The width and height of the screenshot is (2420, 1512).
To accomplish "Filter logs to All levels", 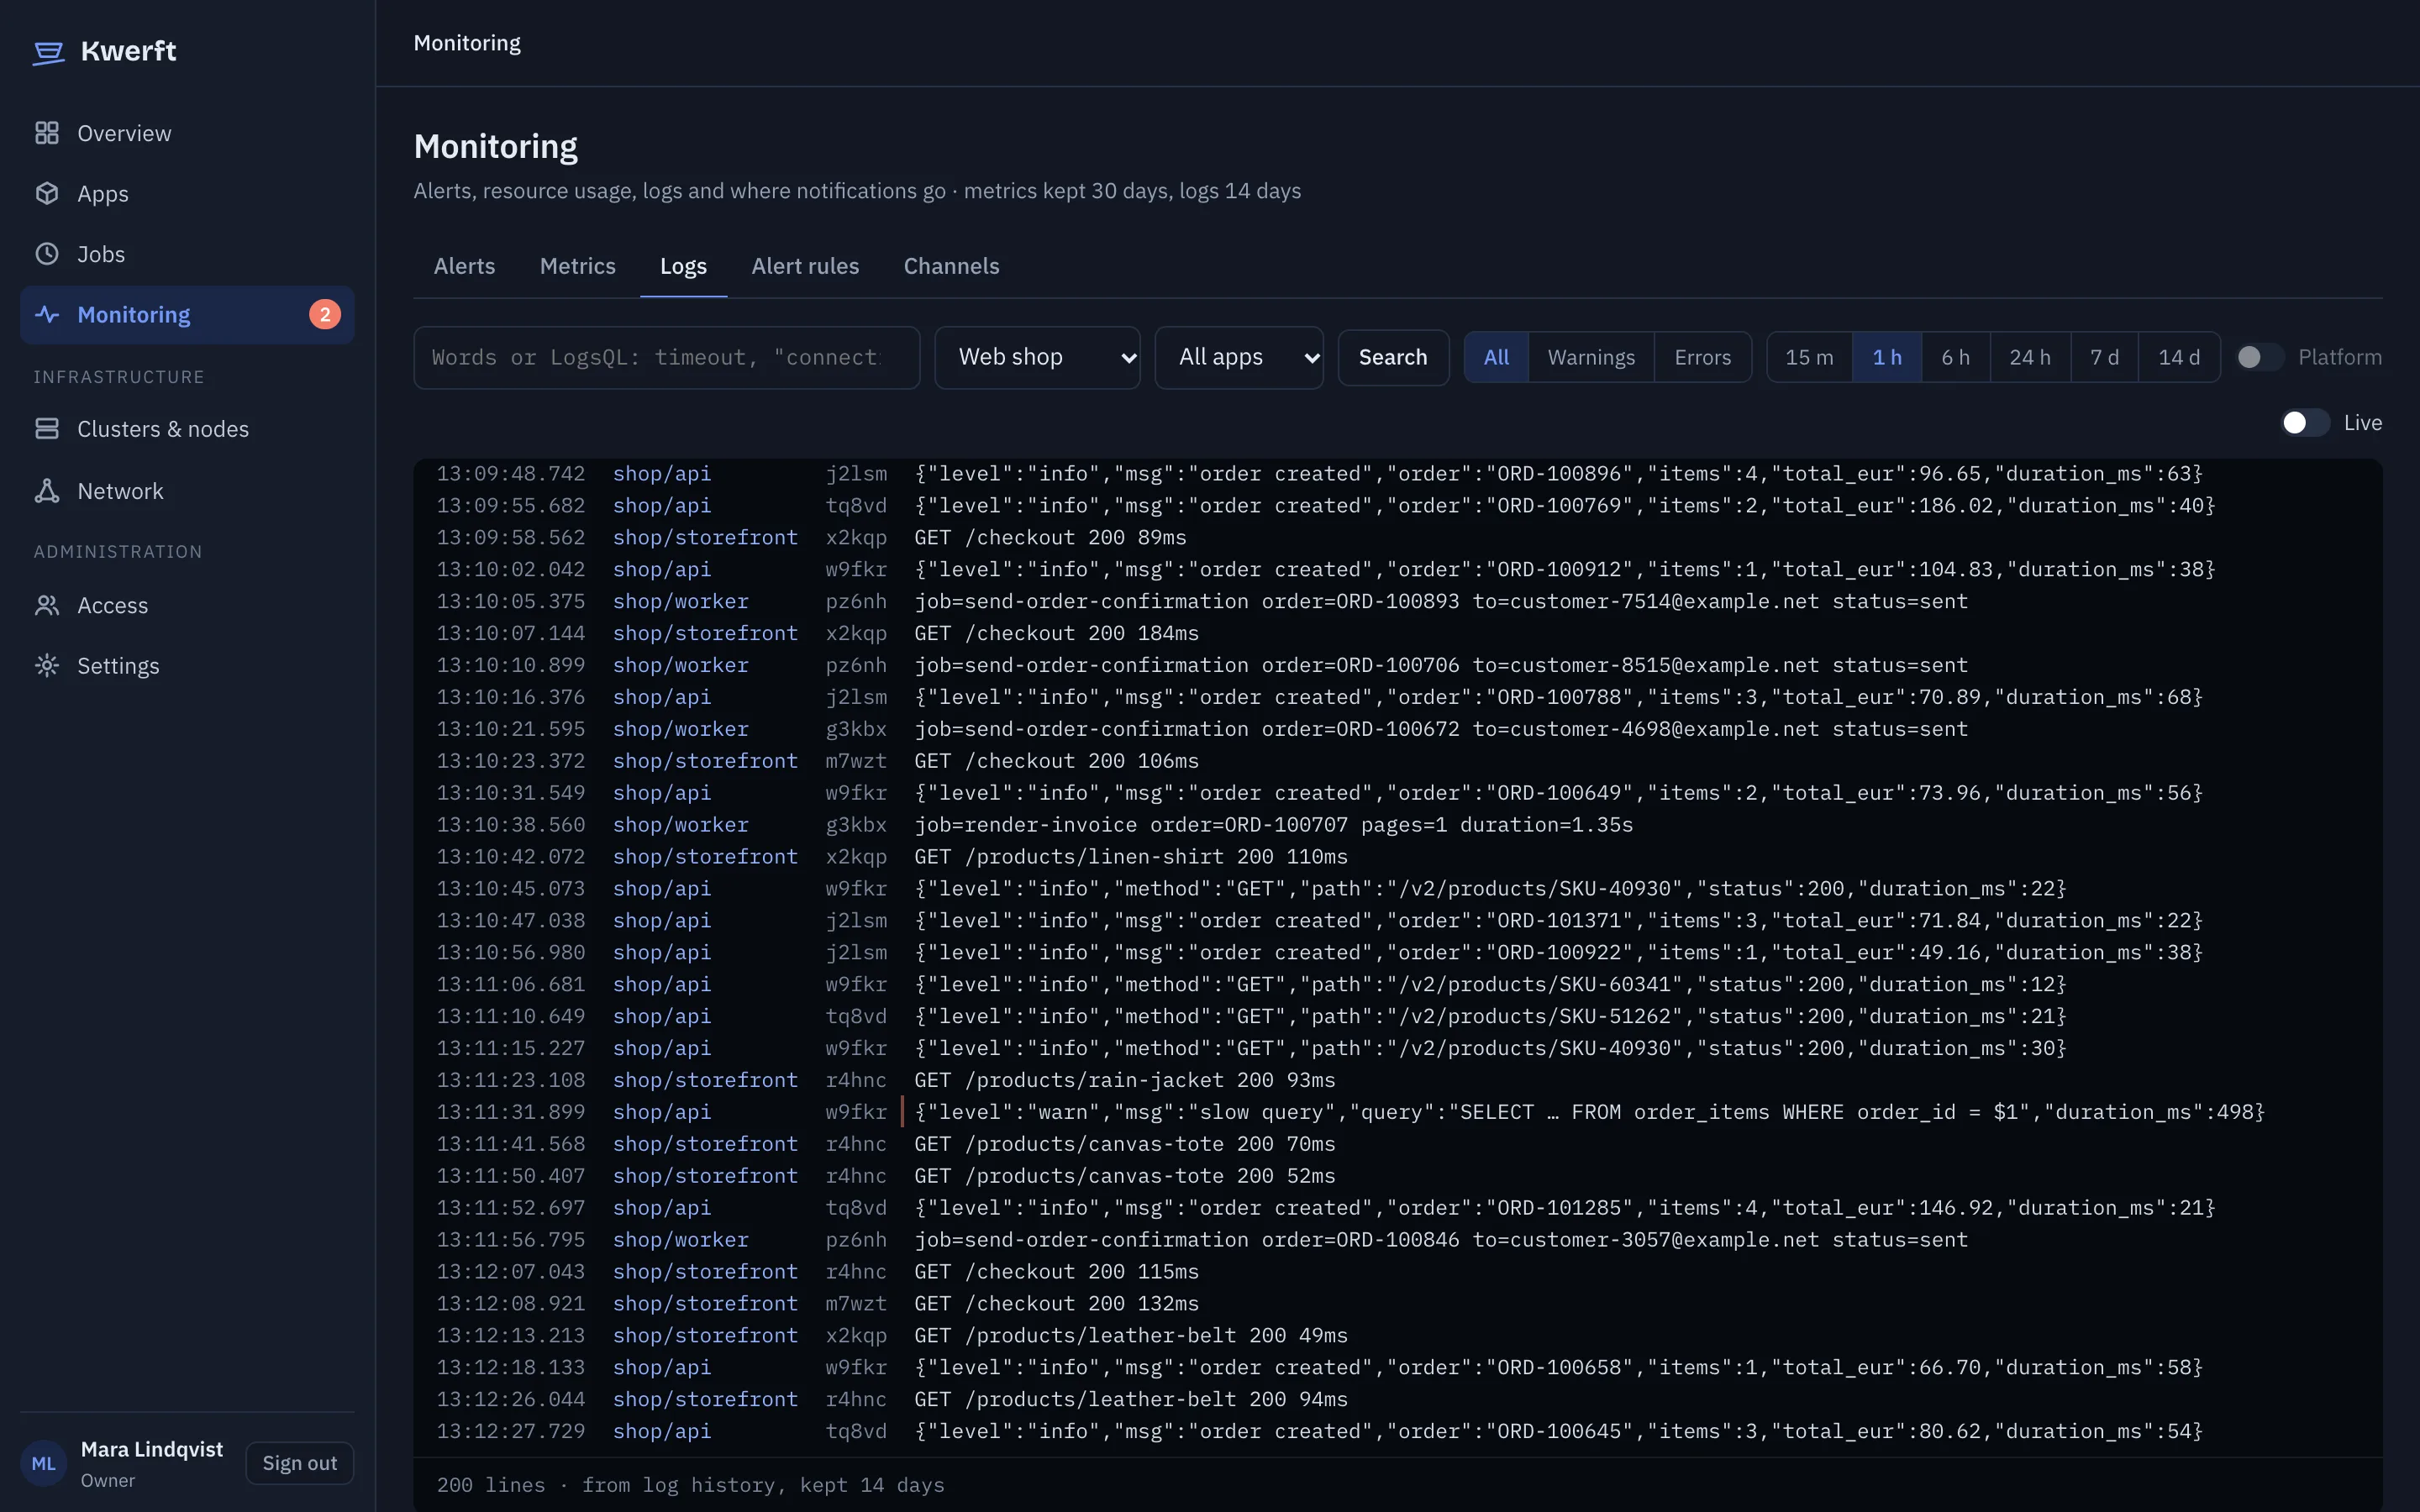I will [x=1496, y=357].
